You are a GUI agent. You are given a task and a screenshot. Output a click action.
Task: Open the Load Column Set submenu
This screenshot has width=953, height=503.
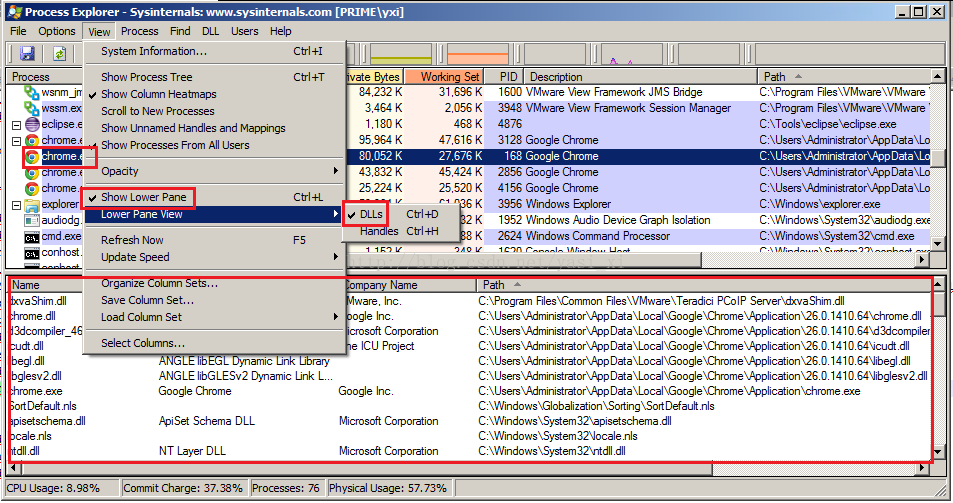tap(213, 317)
